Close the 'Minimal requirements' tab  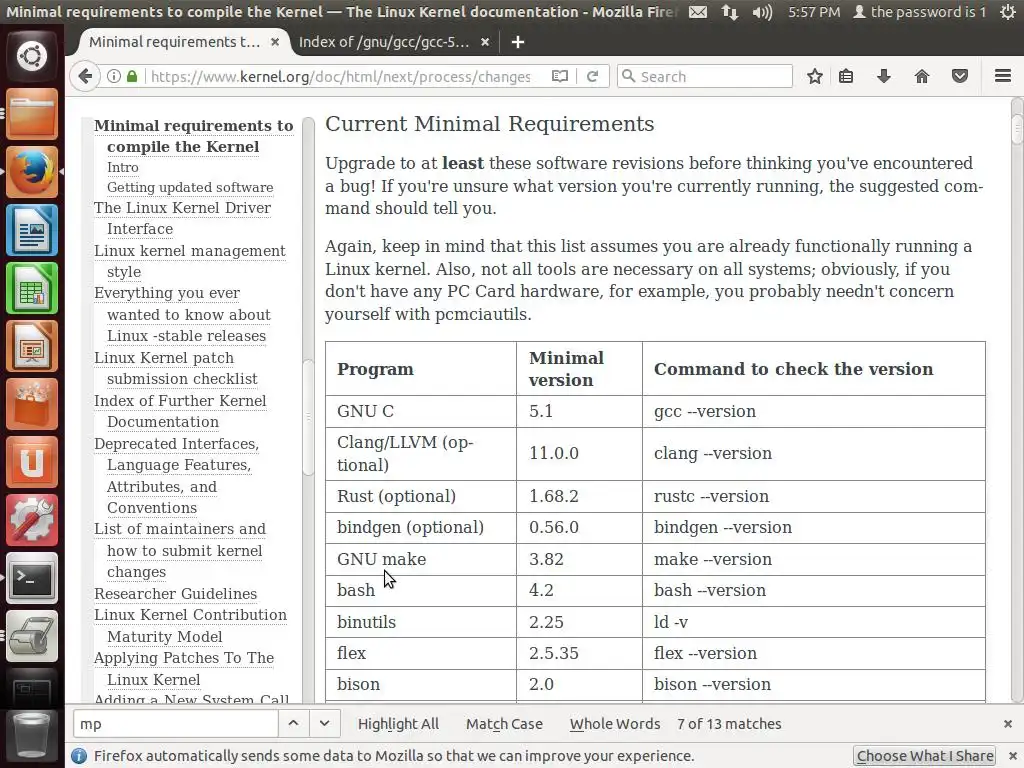(x=275, y=42)
